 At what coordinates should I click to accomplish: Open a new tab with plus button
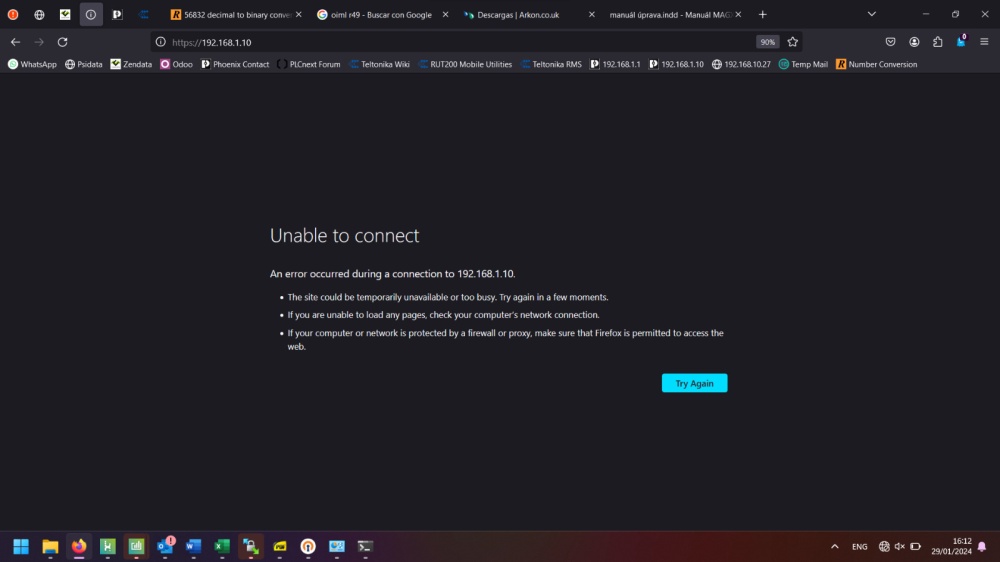[x=763, y=15]
